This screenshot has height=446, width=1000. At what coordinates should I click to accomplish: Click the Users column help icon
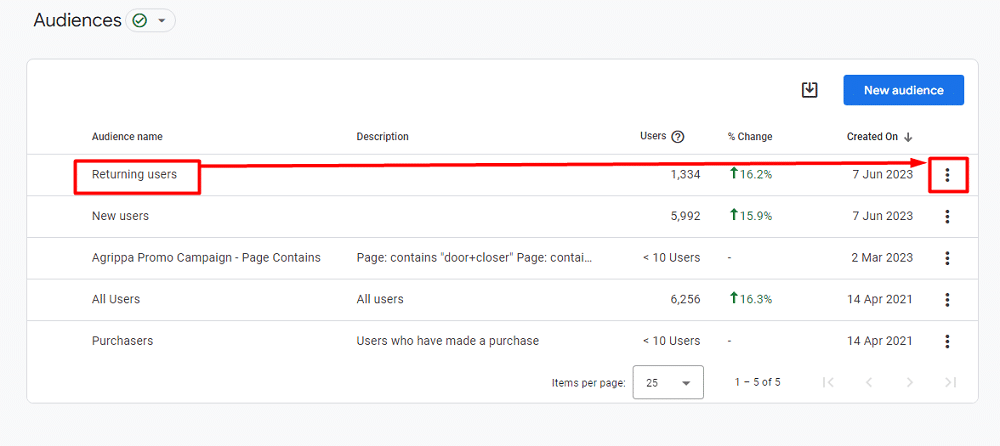click(678, 137)
